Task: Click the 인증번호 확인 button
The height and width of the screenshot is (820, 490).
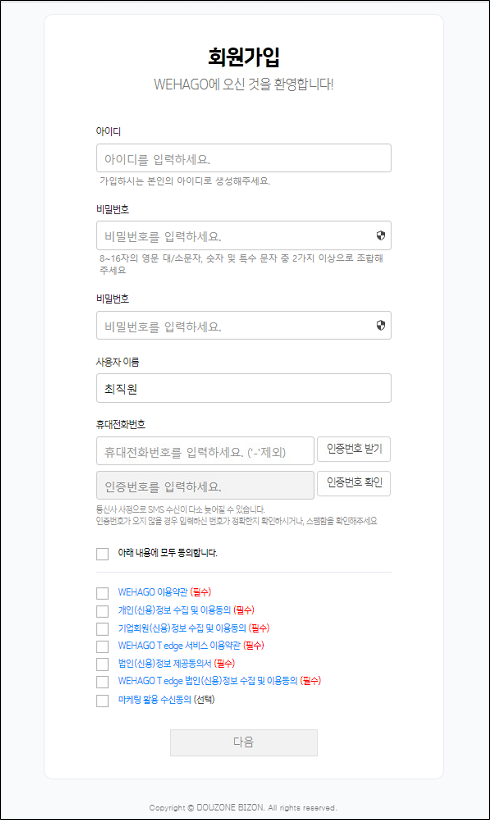Action: 354,483
